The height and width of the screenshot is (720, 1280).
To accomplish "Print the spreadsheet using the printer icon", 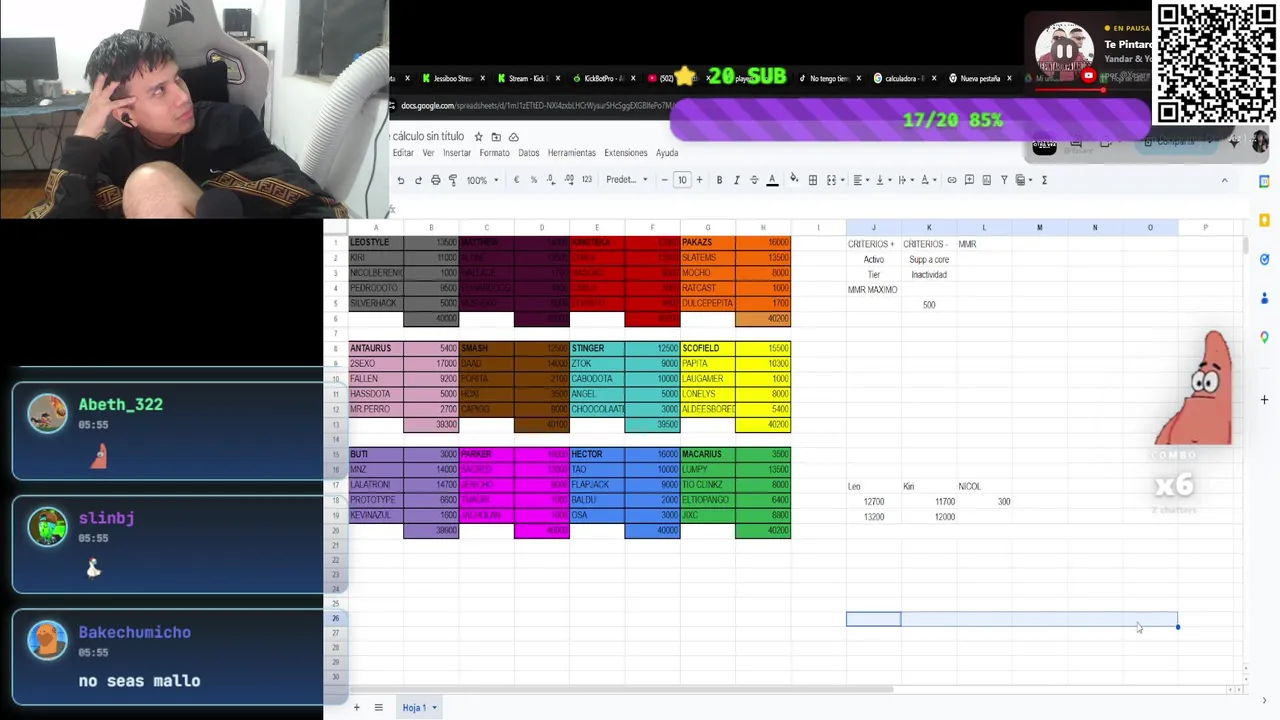I will pos(435,180).
